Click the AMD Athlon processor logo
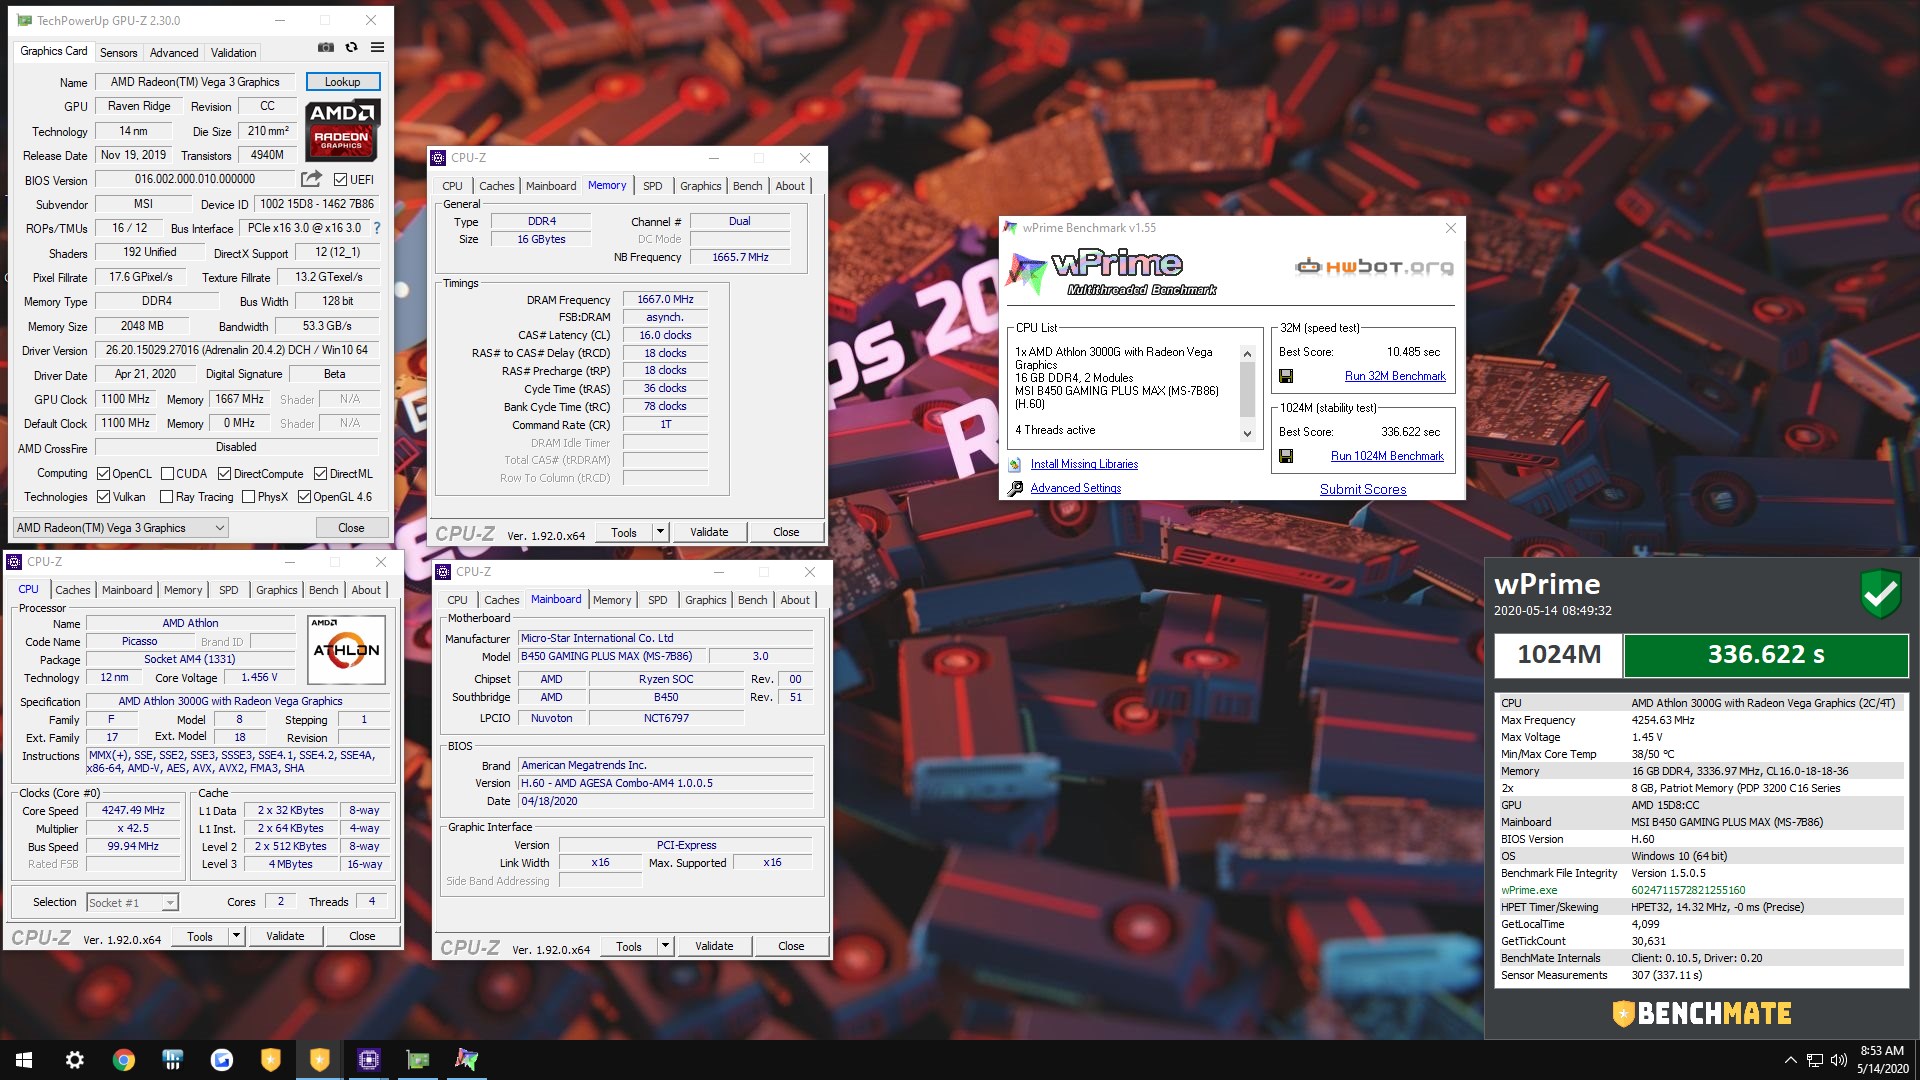1920x1080 pixels. [x=347, y=650]
